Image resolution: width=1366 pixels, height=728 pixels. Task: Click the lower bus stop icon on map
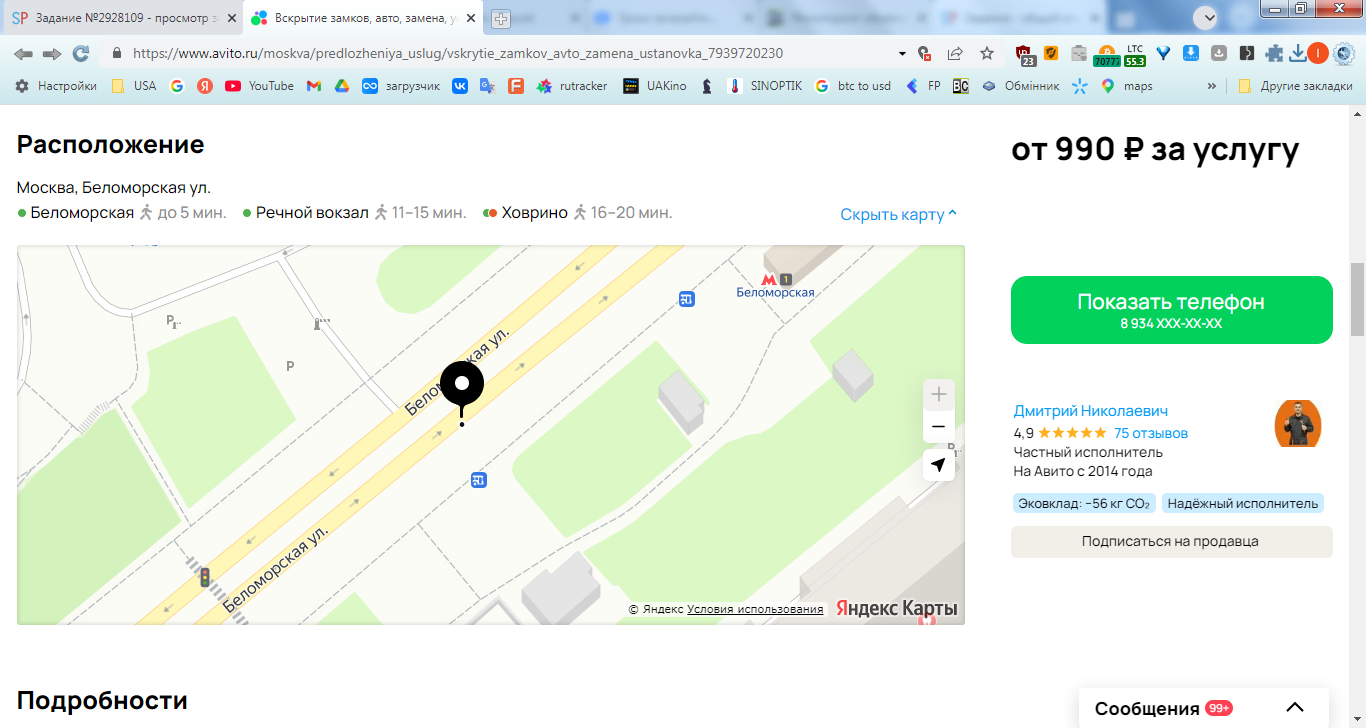click(478, 481)
